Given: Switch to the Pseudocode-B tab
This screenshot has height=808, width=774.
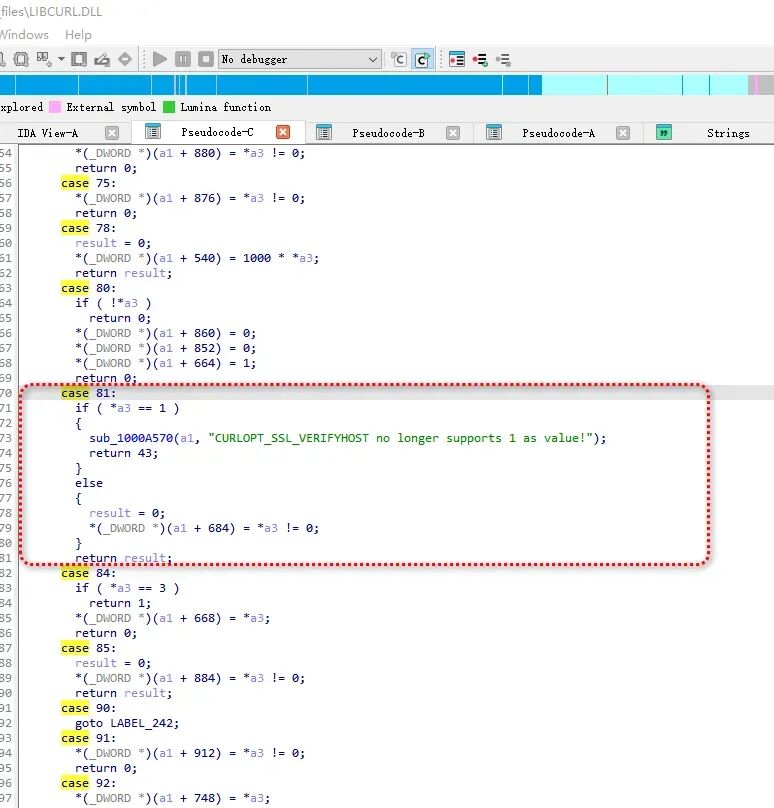Looking at the screenshot, I should click(389, 133).
